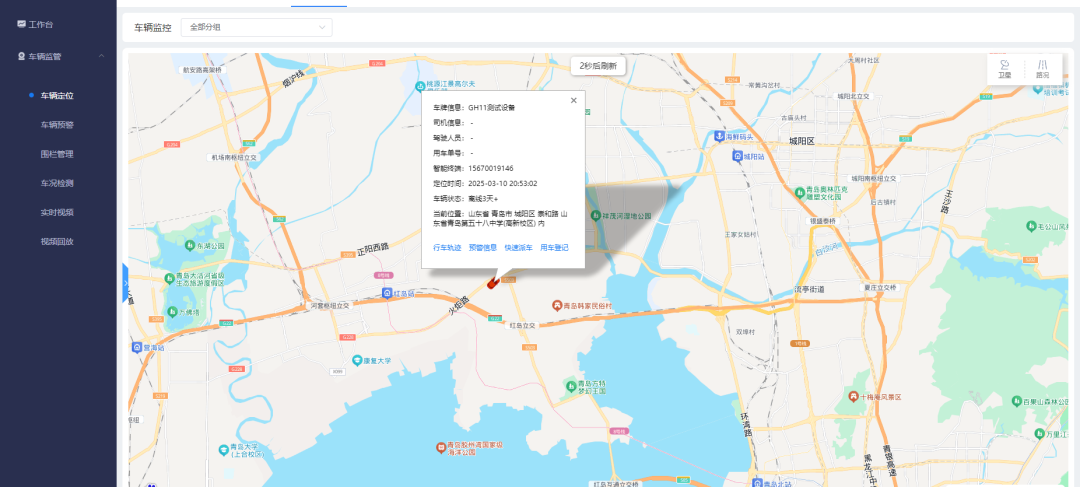Click 营海站 station icon on map

click(135, 349)
